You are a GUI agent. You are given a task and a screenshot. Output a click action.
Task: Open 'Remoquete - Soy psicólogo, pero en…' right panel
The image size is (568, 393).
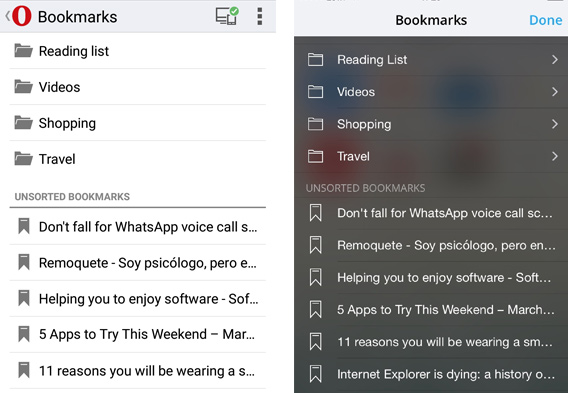click(446, 246)
